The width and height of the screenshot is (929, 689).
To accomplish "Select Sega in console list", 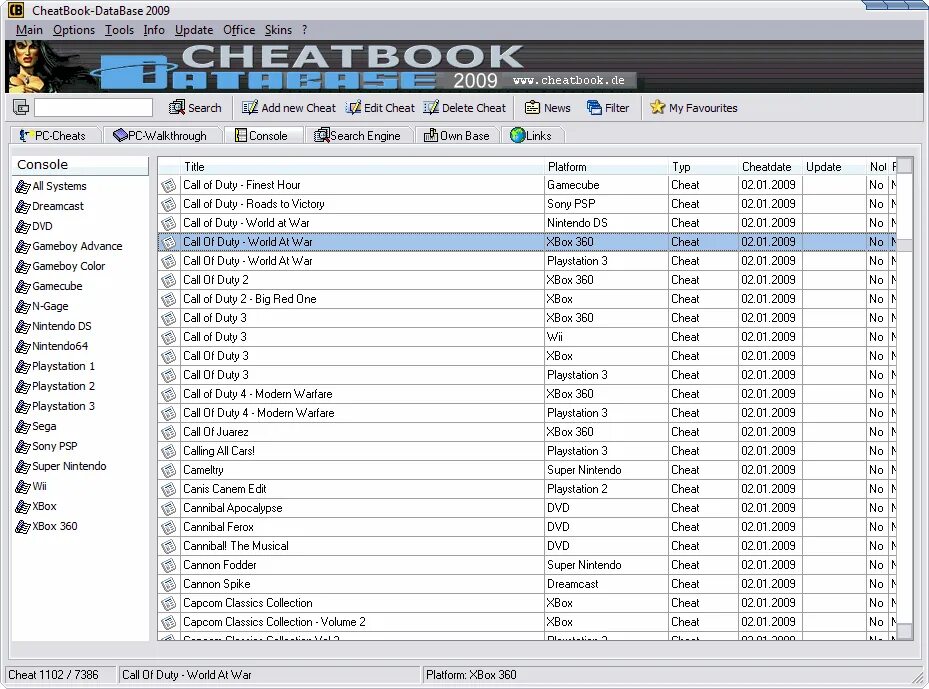I will coord(36,426).
